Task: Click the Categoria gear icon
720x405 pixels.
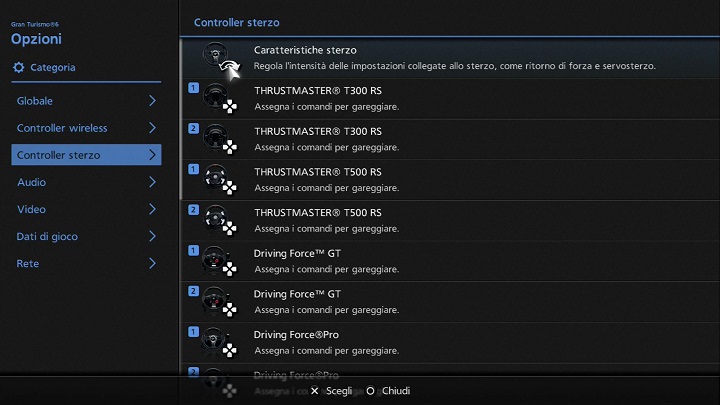Action: tap(19, 68)
